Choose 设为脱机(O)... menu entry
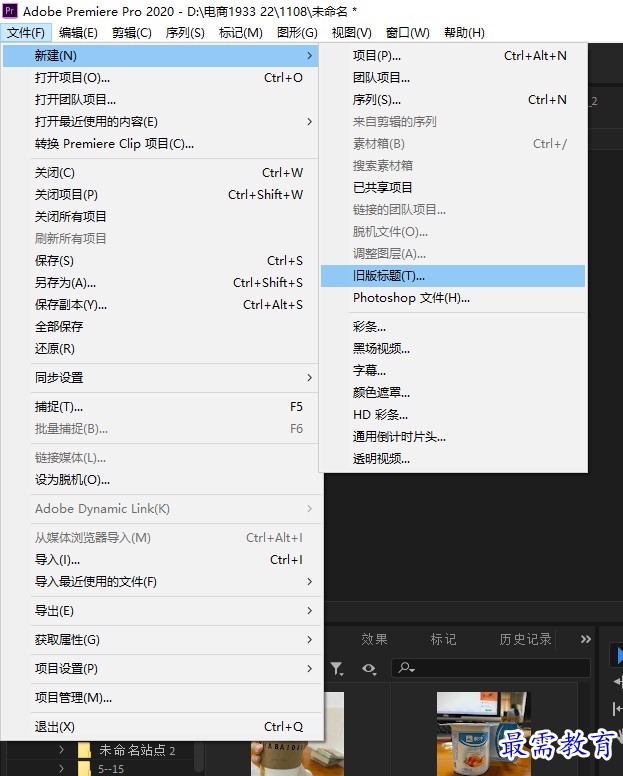Viewport: 623px width, 776px height. 160,480
